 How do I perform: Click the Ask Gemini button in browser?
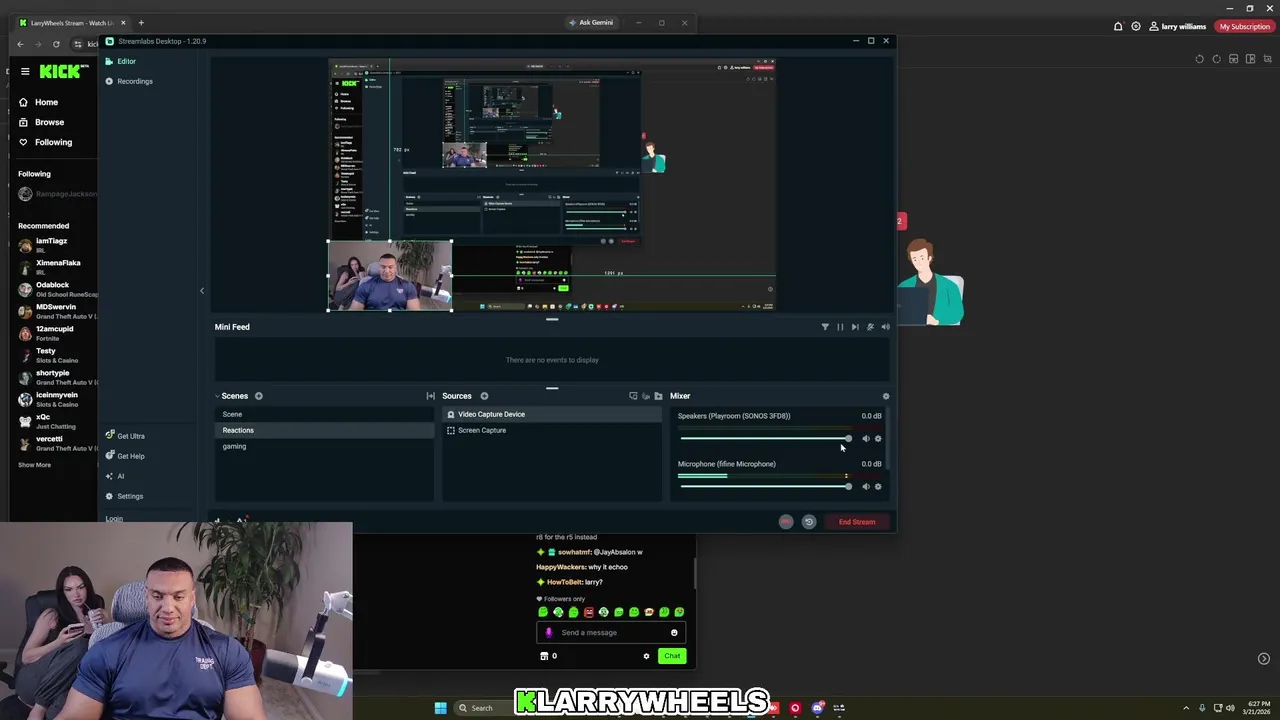[x=591, y=22]
